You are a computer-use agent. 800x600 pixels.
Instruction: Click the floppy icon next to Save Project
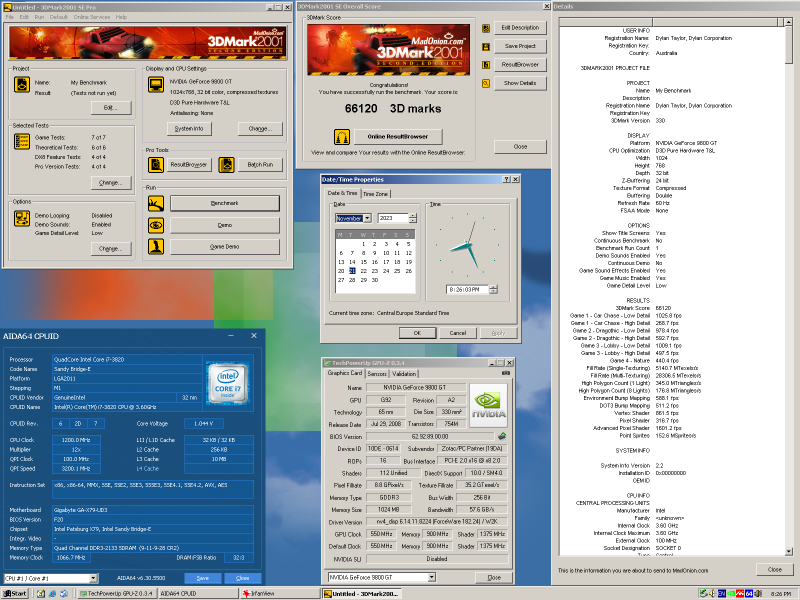(x=486, y=46)
